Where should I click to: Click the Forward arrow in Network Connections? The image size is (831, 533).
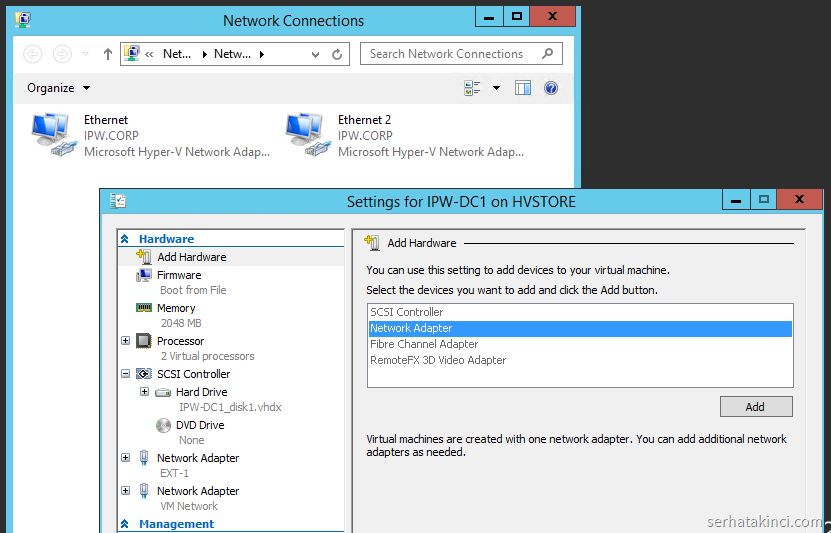click(62, 54)
